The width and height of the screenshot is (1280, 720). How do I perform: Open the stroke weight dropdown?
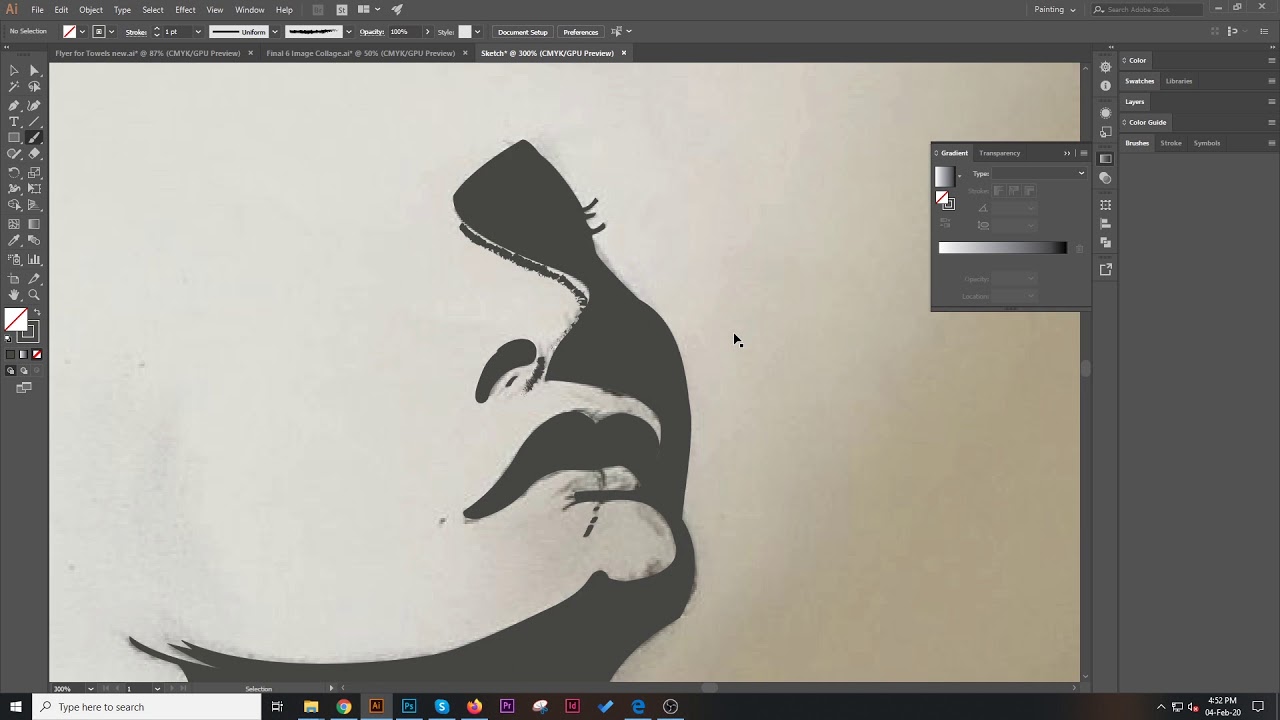click(x=197, y=32)
